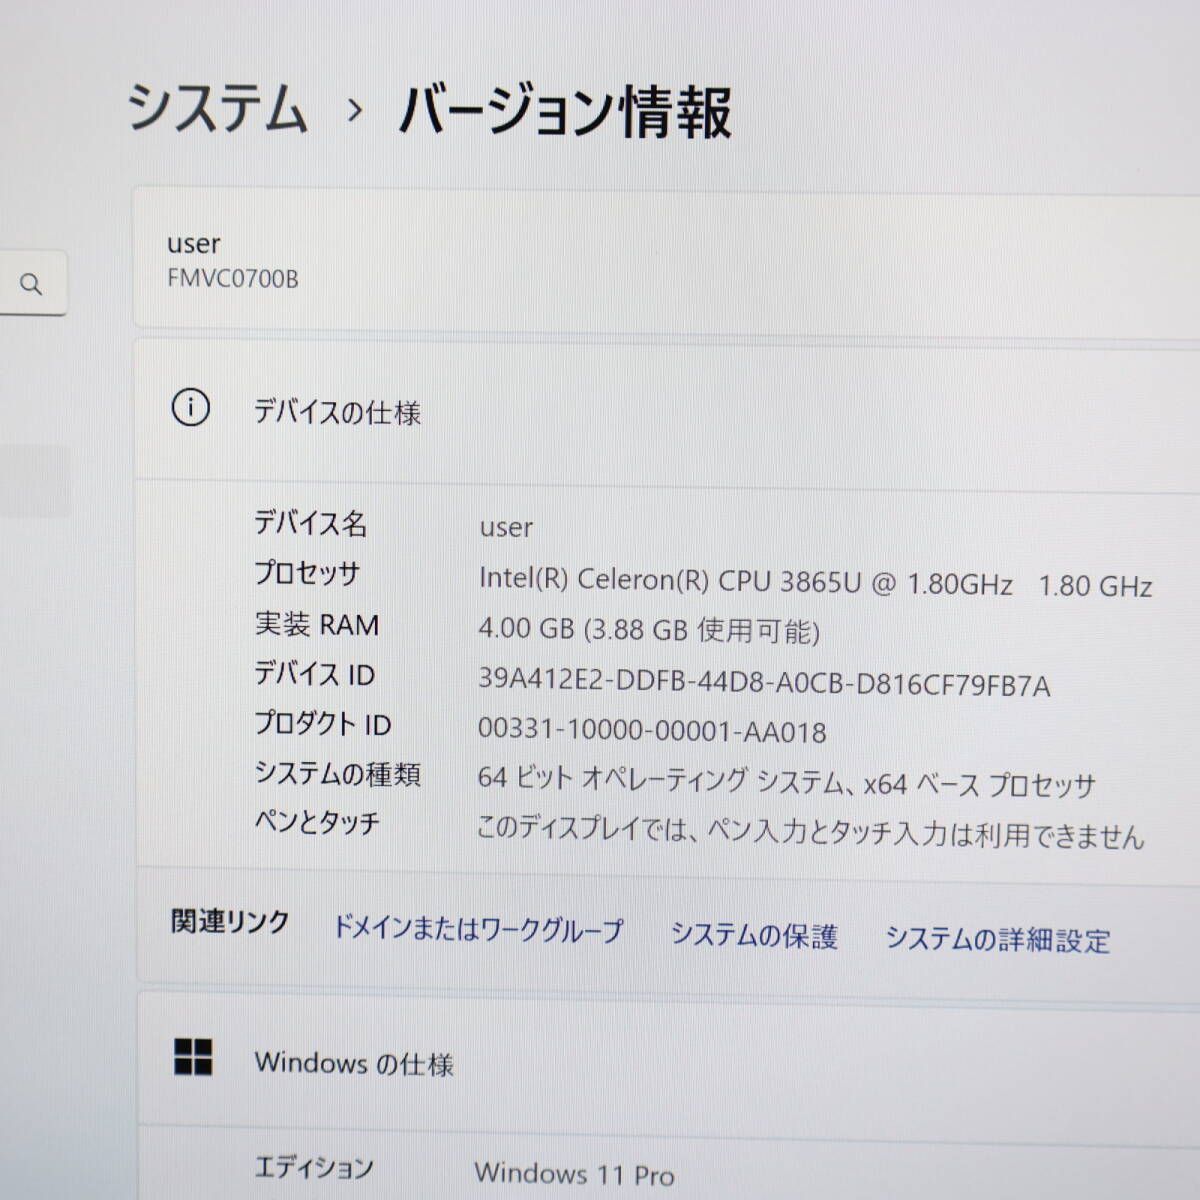Click the プロダクト ID label
This screenshot has height=1200, width=1200.
(323, 723)
